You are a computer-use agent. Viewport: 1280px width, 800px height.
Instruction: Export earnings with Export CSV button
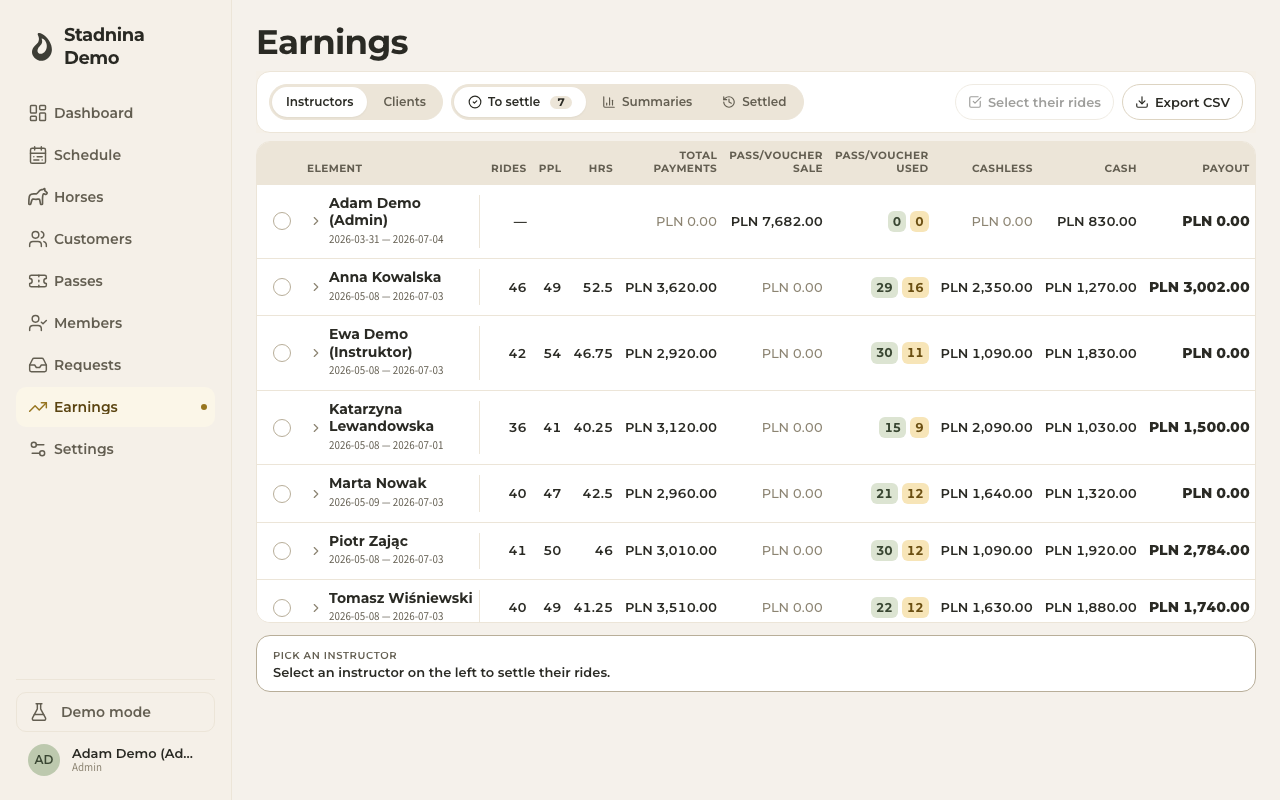[1182, 102]
